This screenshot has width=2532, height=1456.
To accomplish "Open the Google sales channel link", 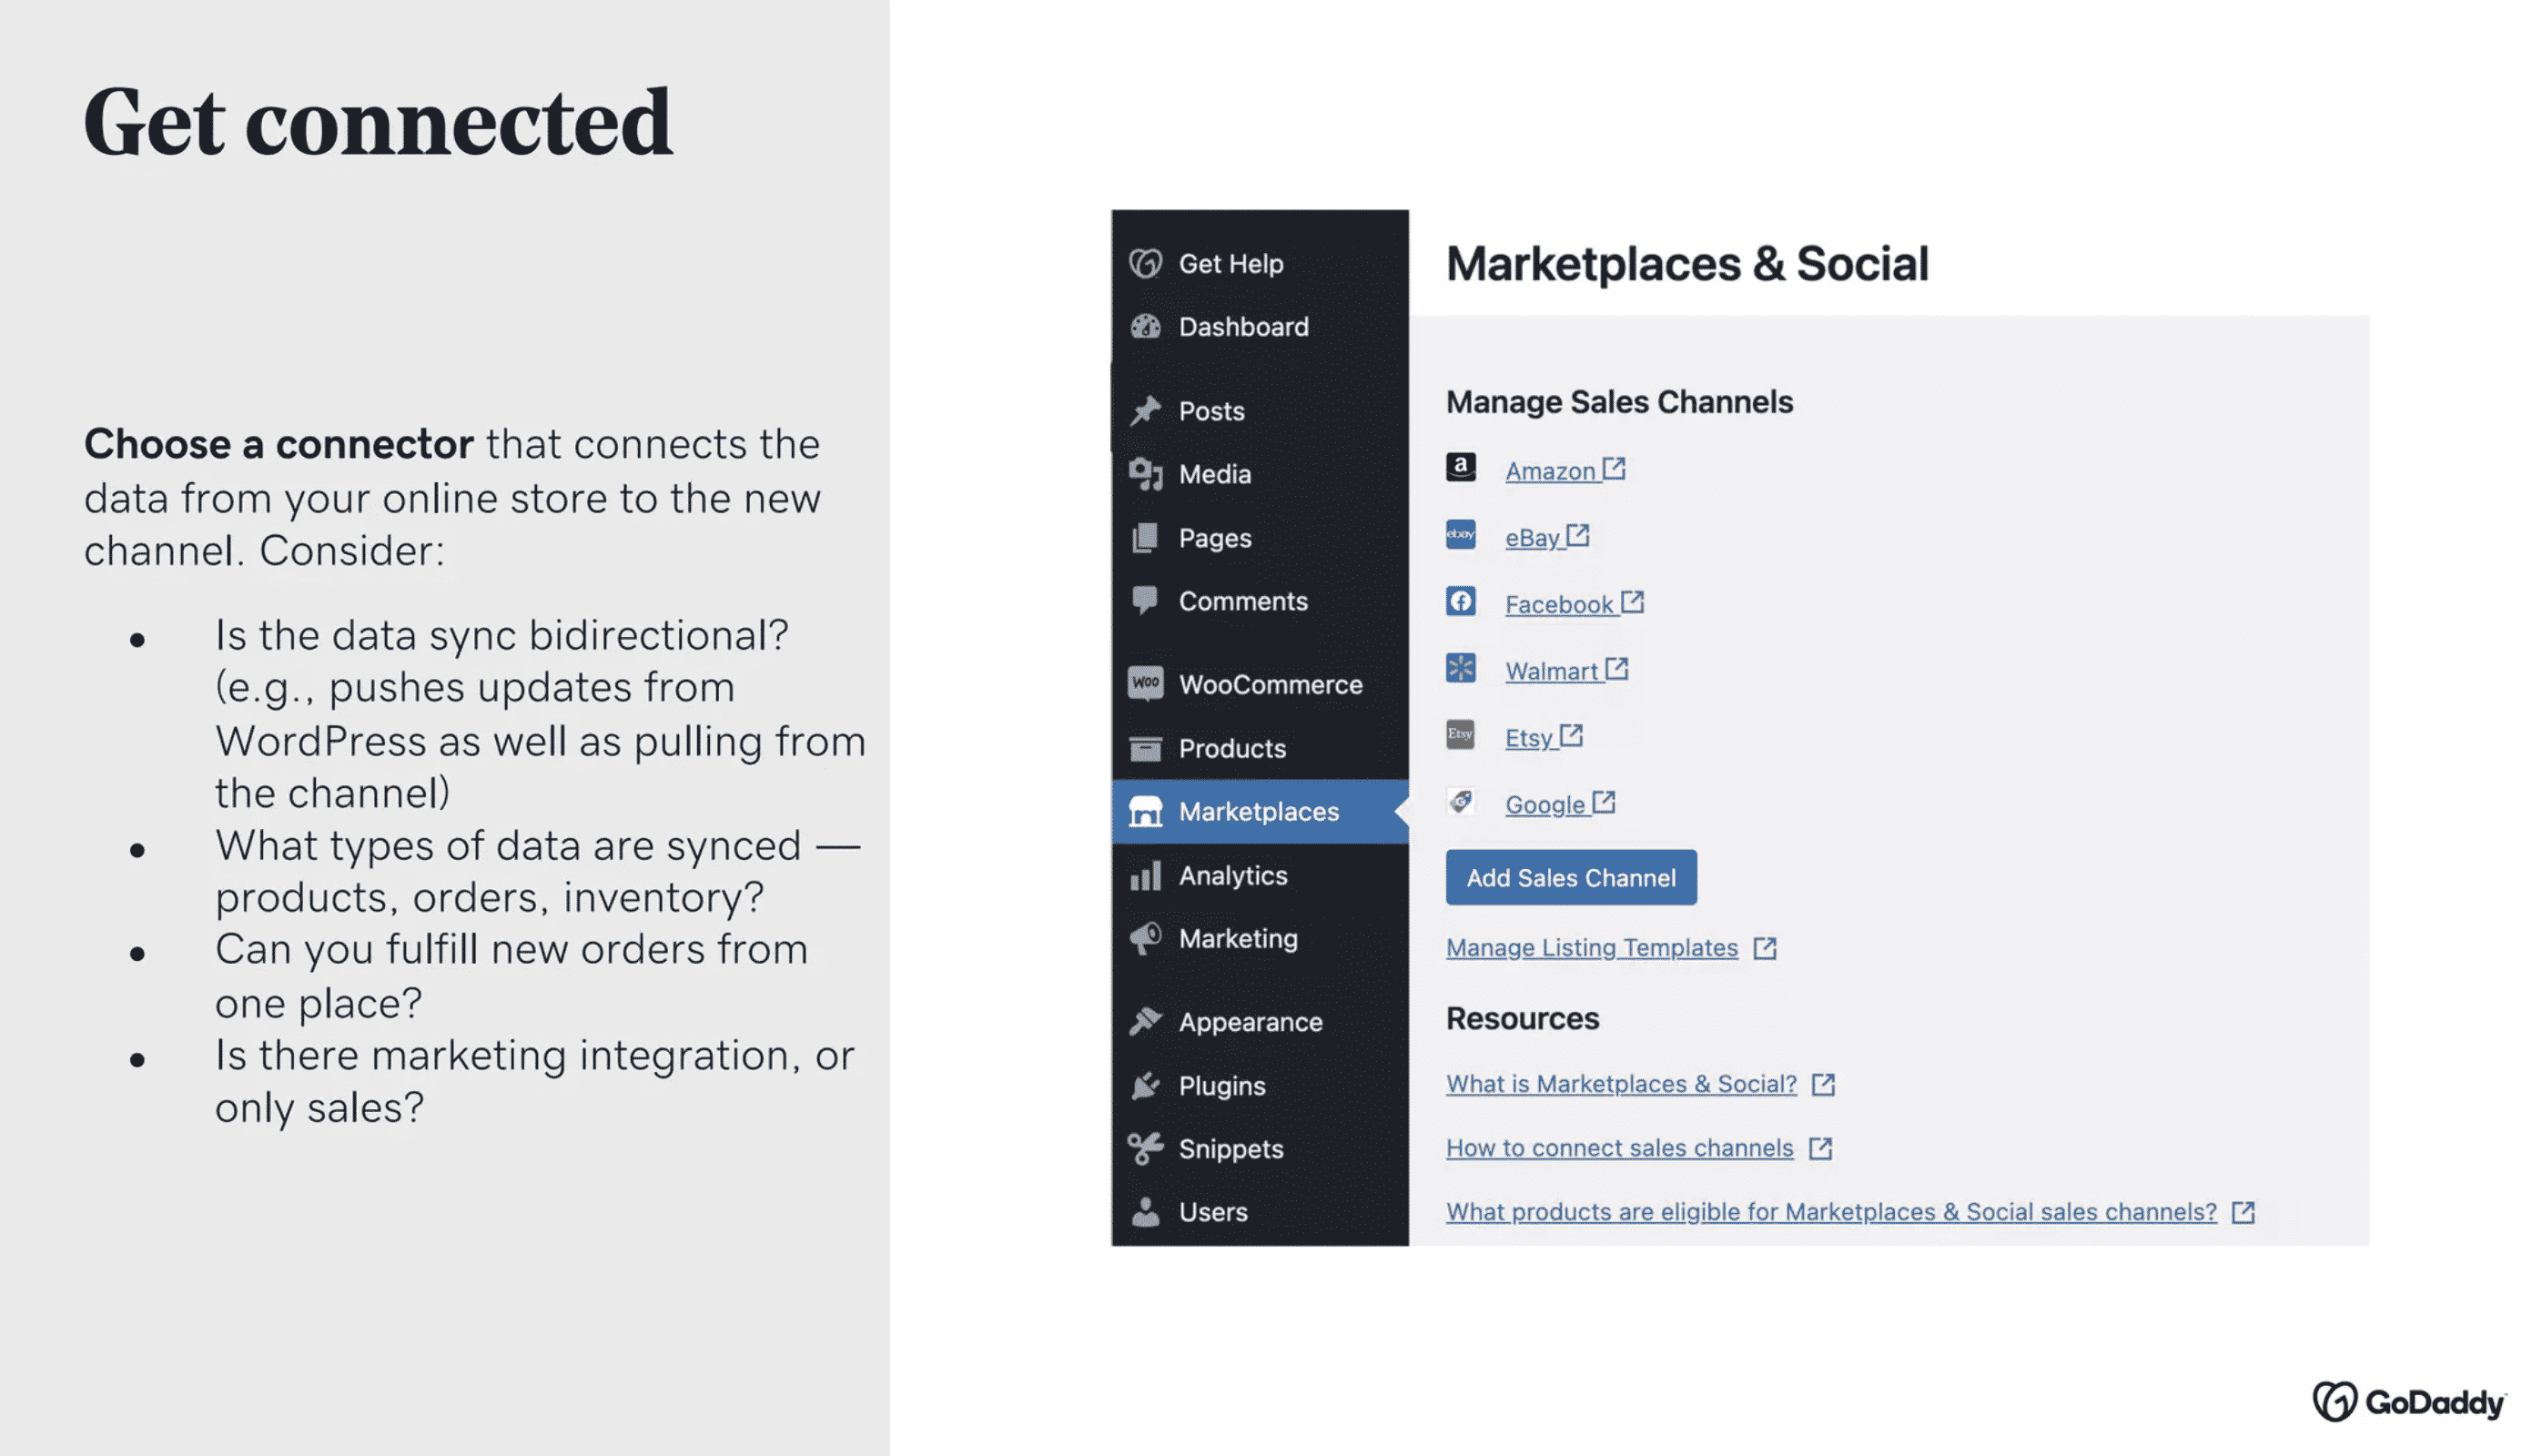I will click(x=1560, y=804).
